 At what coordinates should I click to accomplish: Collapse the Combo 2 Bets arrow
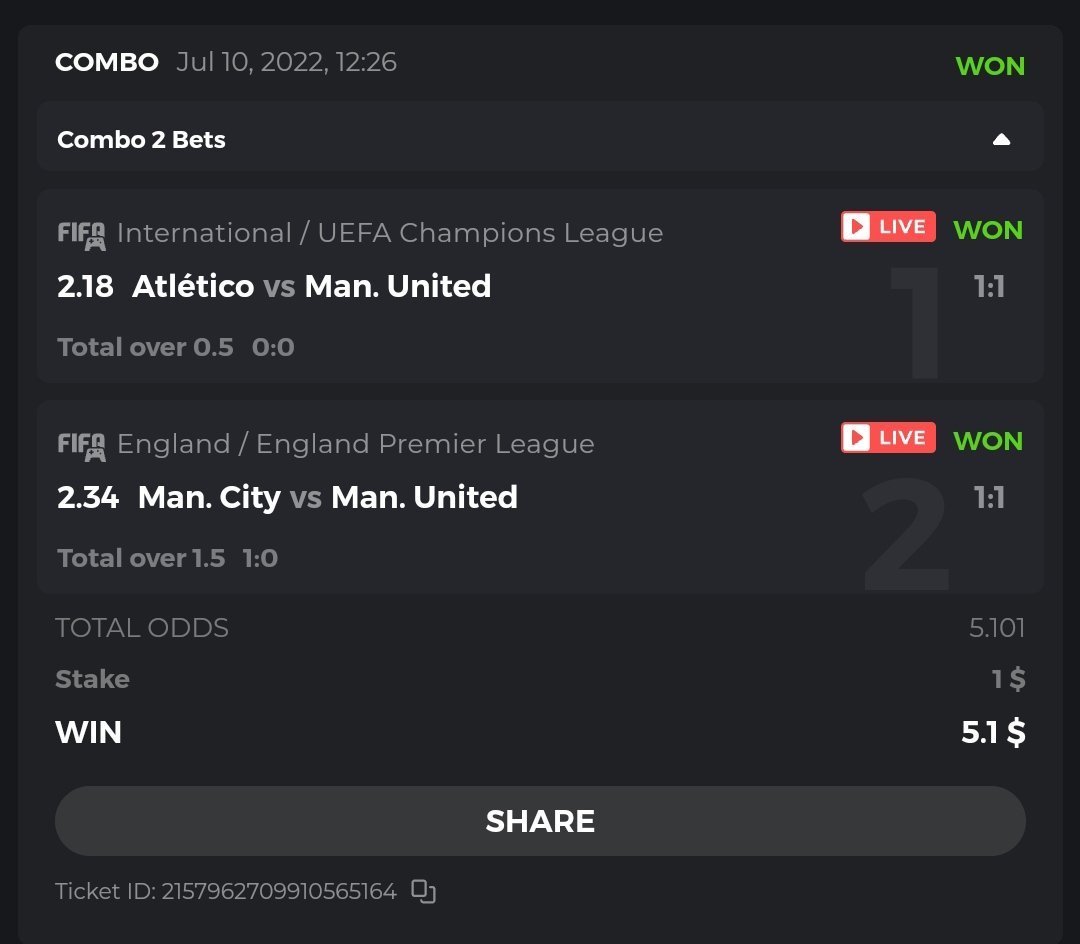pyautogui.click(x=1001, y=140)
